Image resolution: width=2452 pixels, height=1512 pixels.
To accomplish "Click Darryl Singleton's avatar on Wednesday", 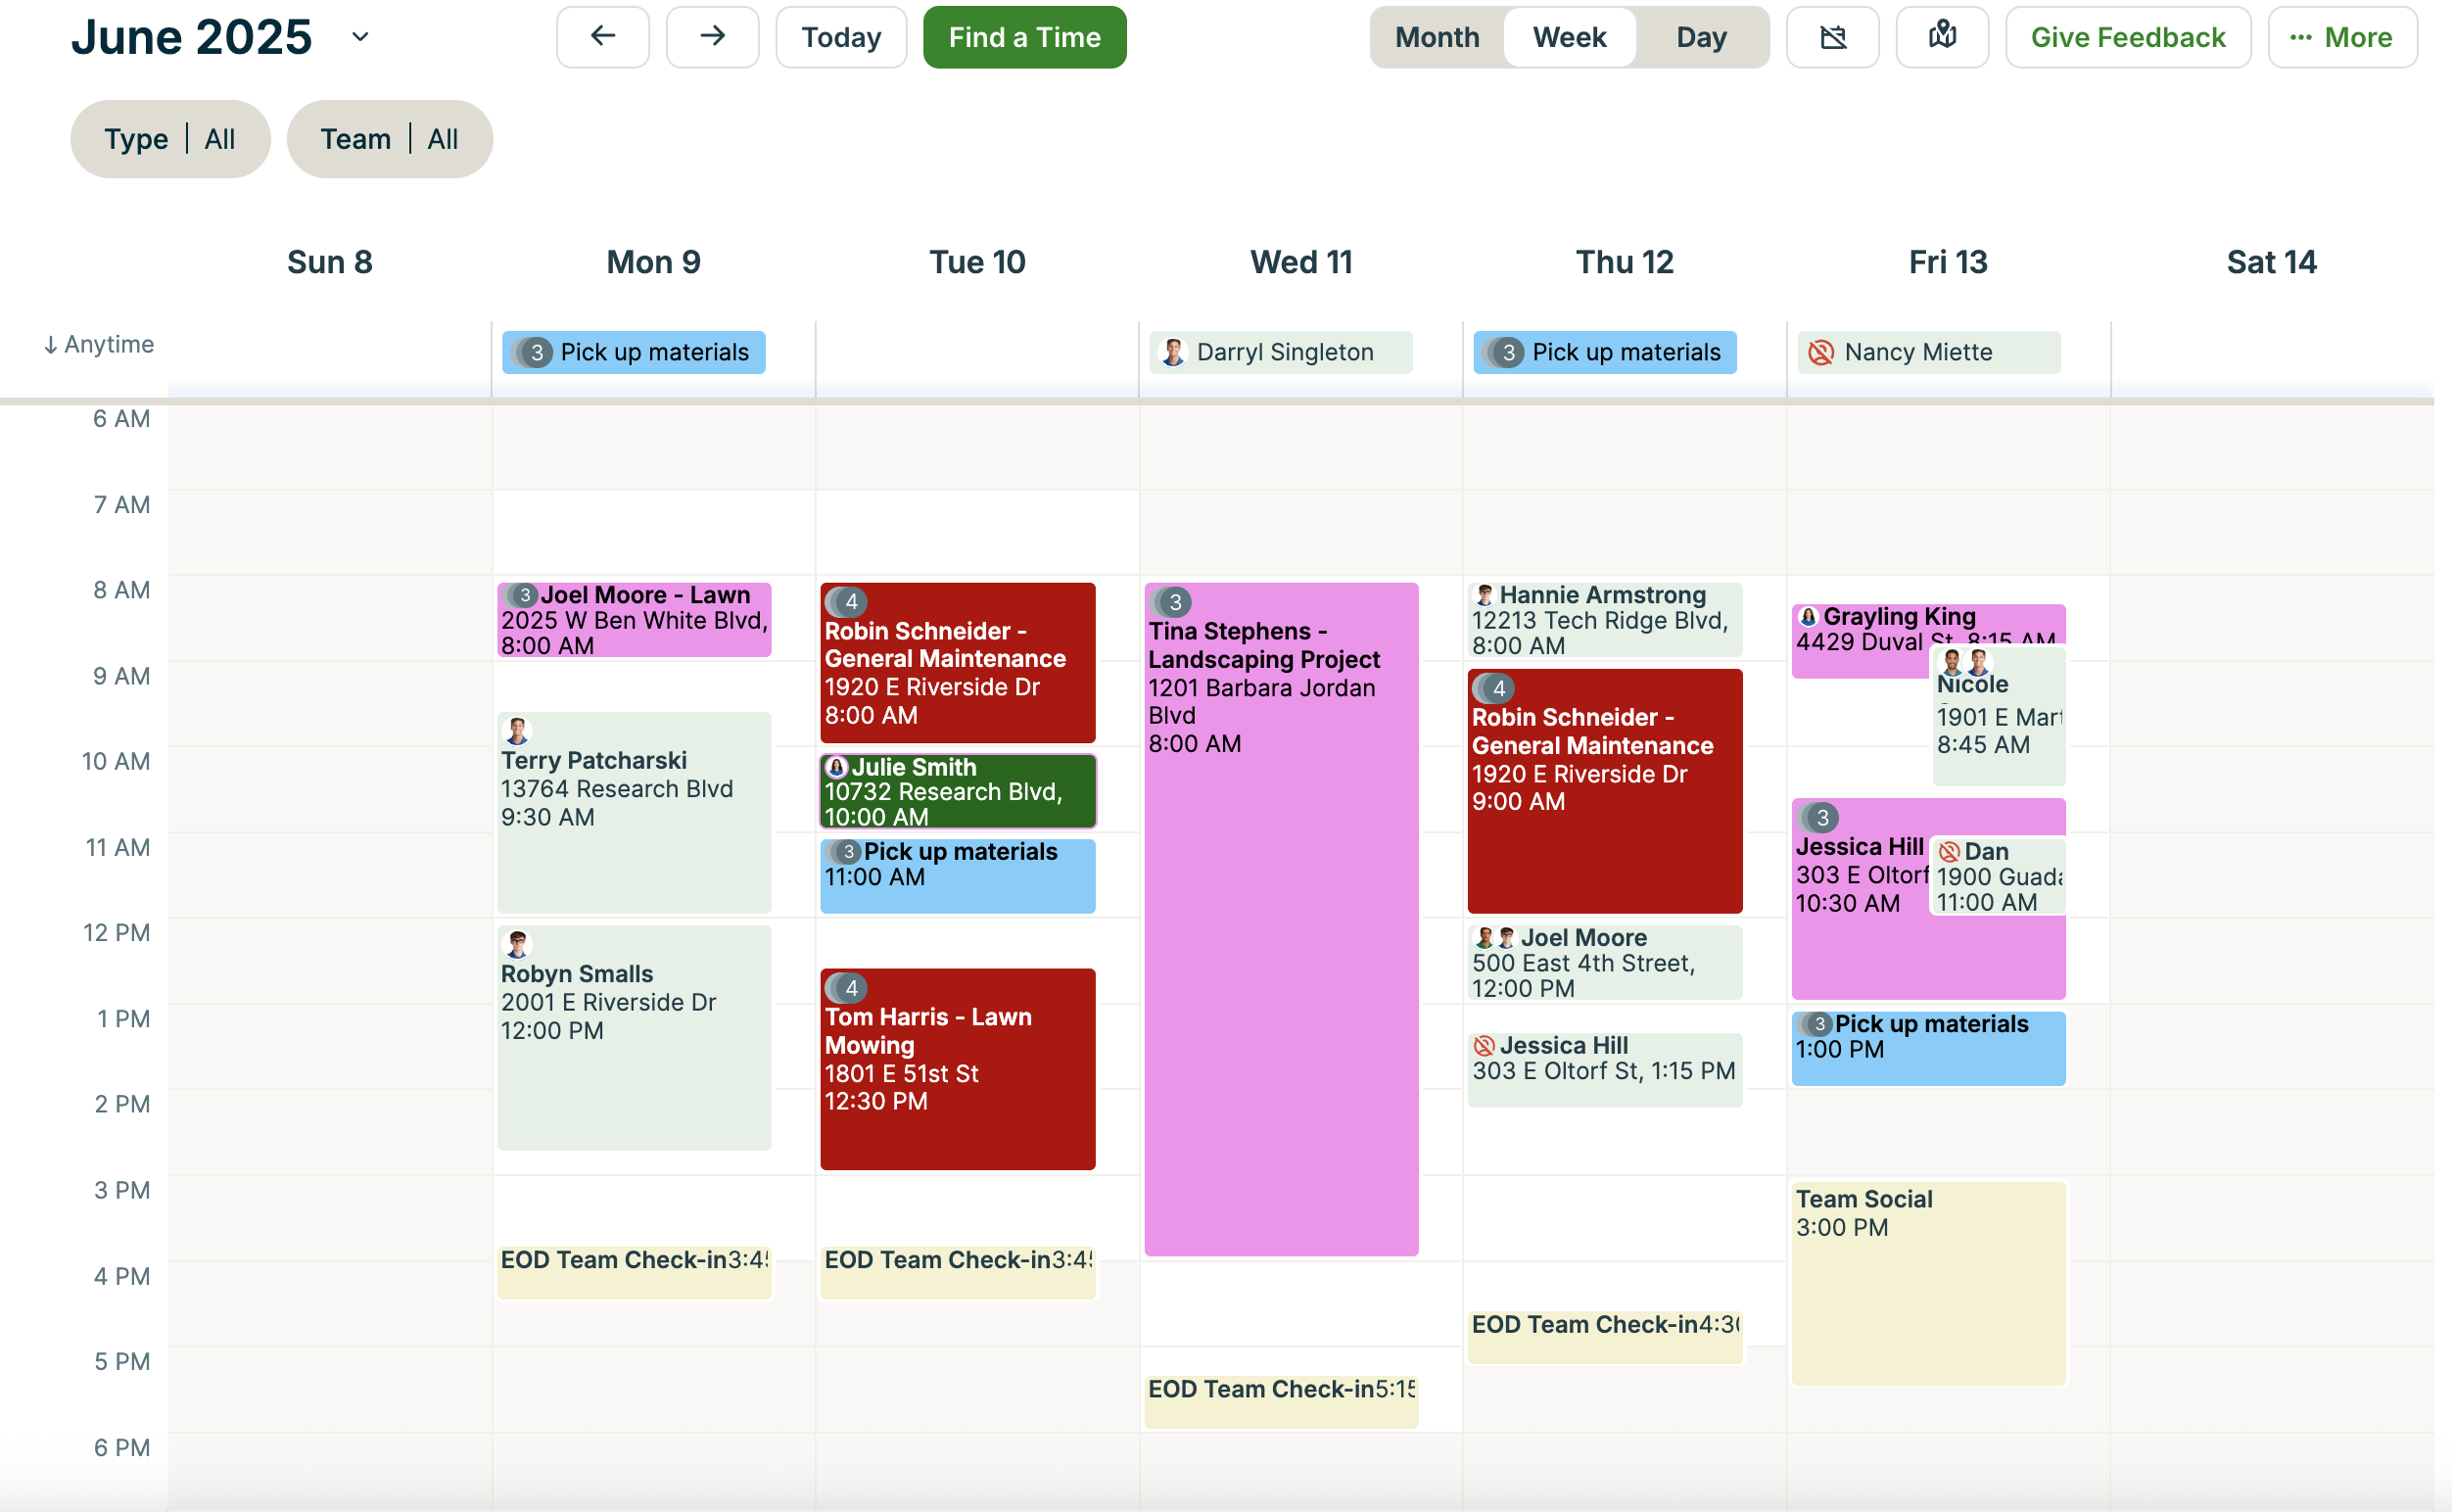I will click(1172, 352).
